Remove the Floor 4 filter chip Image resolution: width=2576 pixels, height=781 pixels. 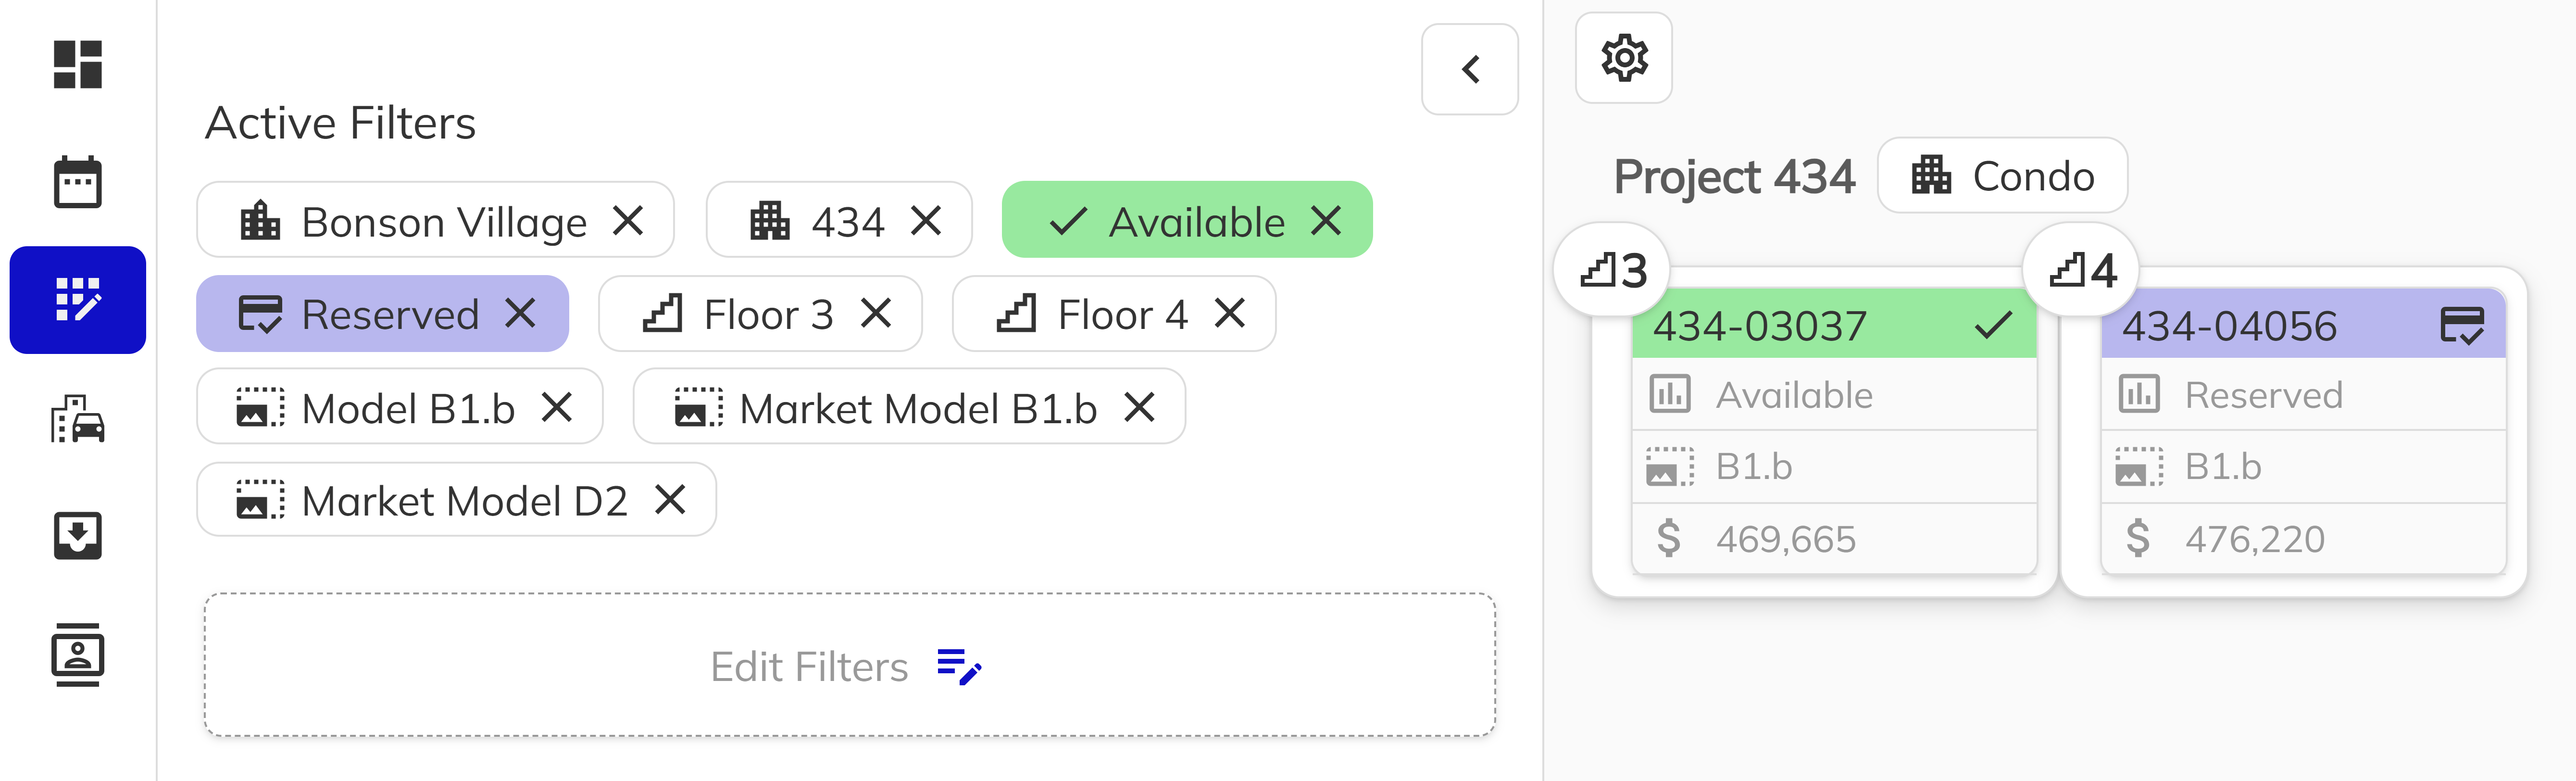pyautogui.click(x=1230, y=314)
